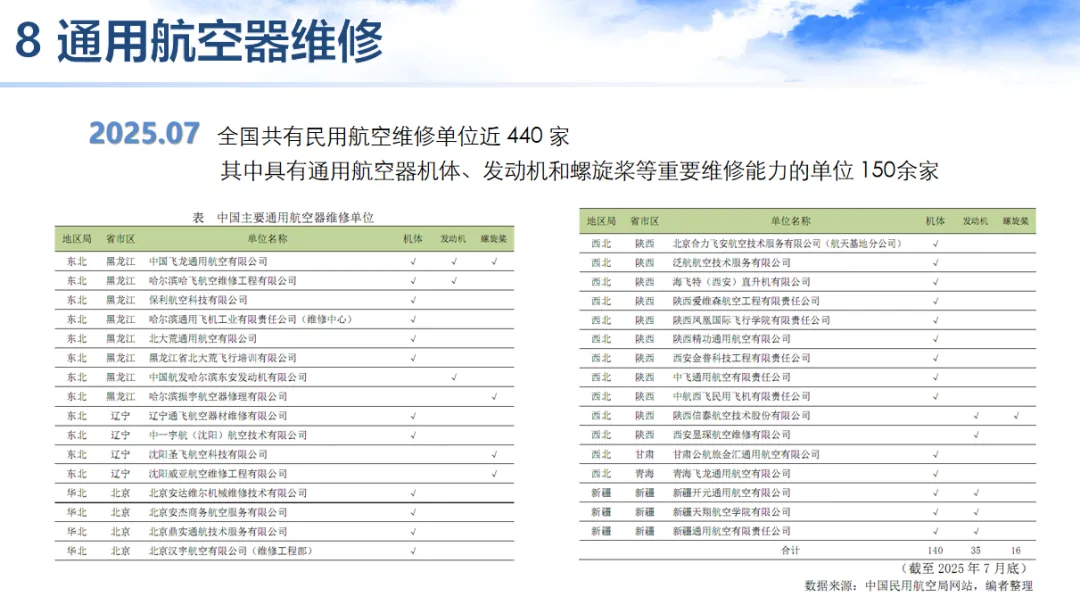
Task: Toggle the 机体 mark for 北大荒通用航空有限公司
Action: pyautogui.click(x=413, y=338)
